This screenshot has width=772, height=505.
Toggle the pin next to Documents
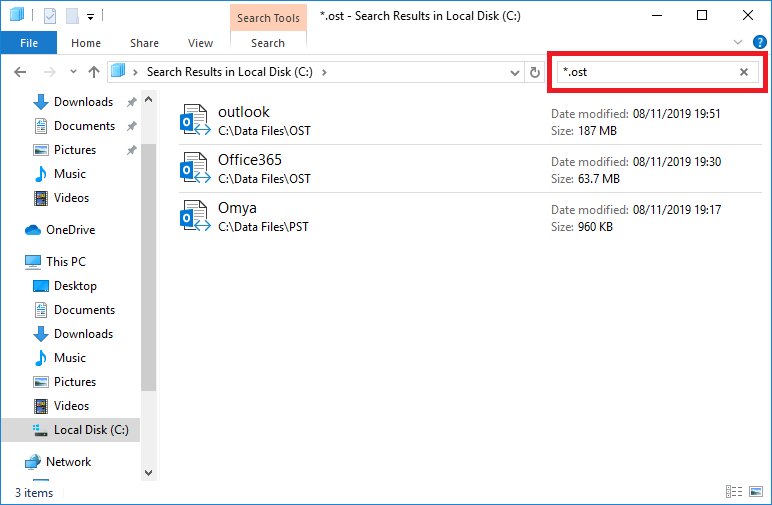131,126
